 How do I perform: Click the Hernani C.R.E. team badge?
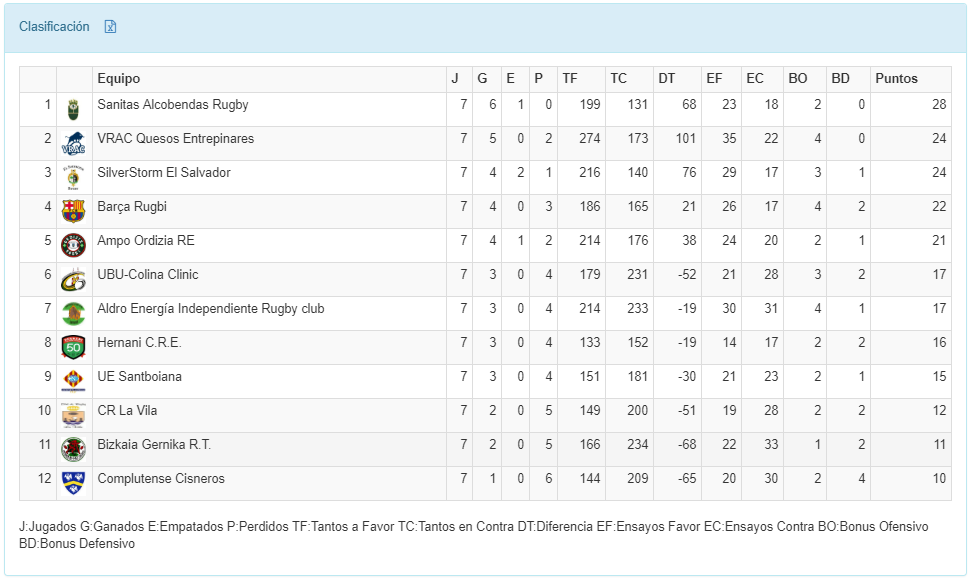73,347
